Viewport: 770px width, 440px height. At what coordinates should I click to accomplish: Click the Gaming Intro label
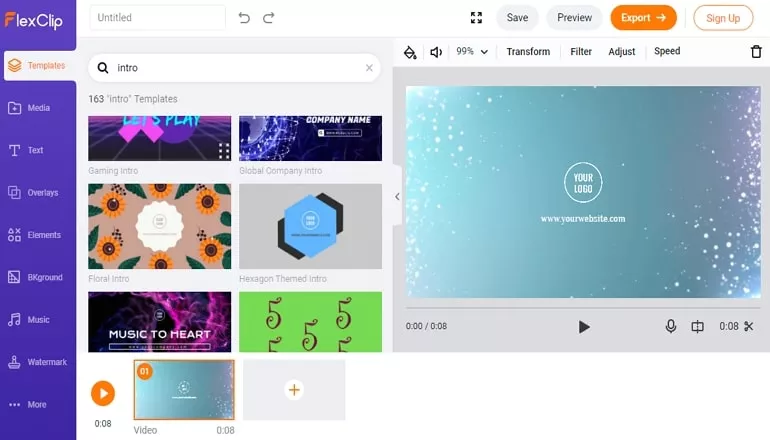(113, 171)
